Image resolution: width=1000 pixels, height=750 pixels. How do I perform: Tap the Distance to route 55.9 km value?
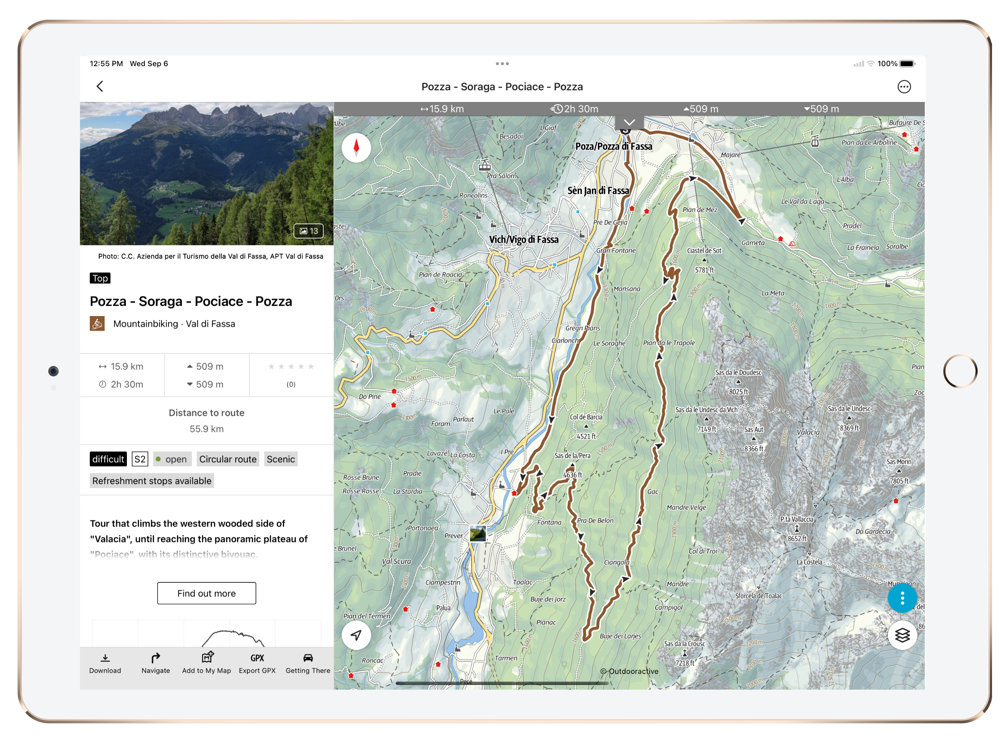coord(207,429)
